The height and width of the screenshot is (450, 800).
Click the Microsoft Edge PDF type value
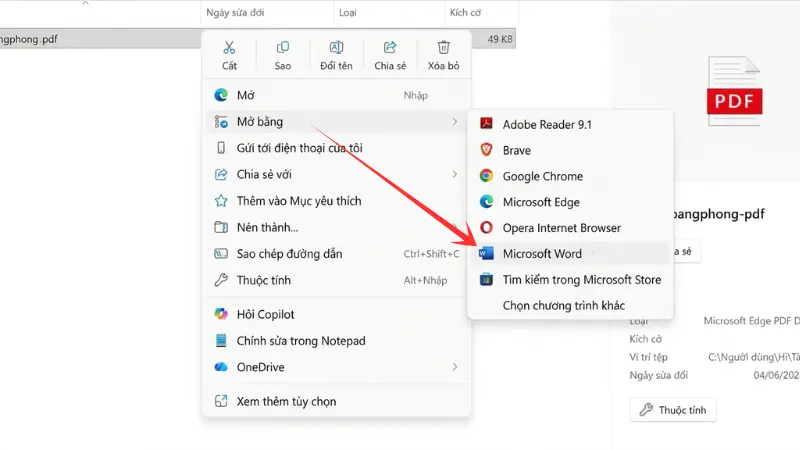click(x=752, y=320)
